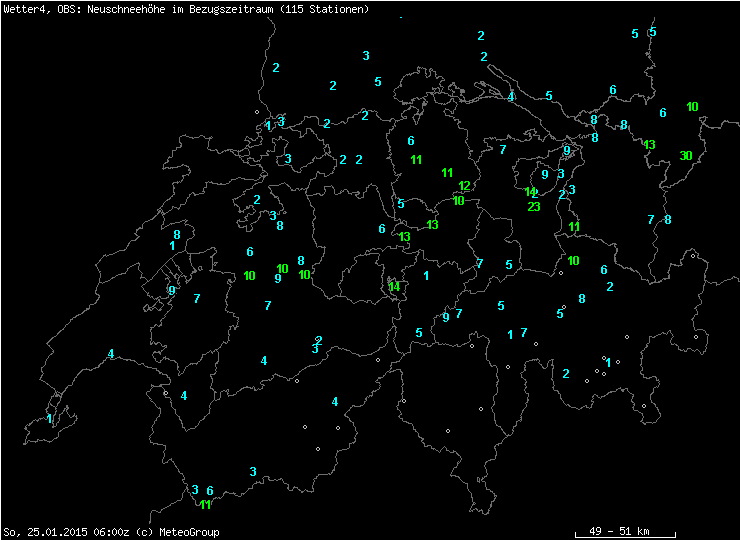Click the cyan 9 between two green 10s
This screenshot has height=540, width=740.
click(278, 279)
